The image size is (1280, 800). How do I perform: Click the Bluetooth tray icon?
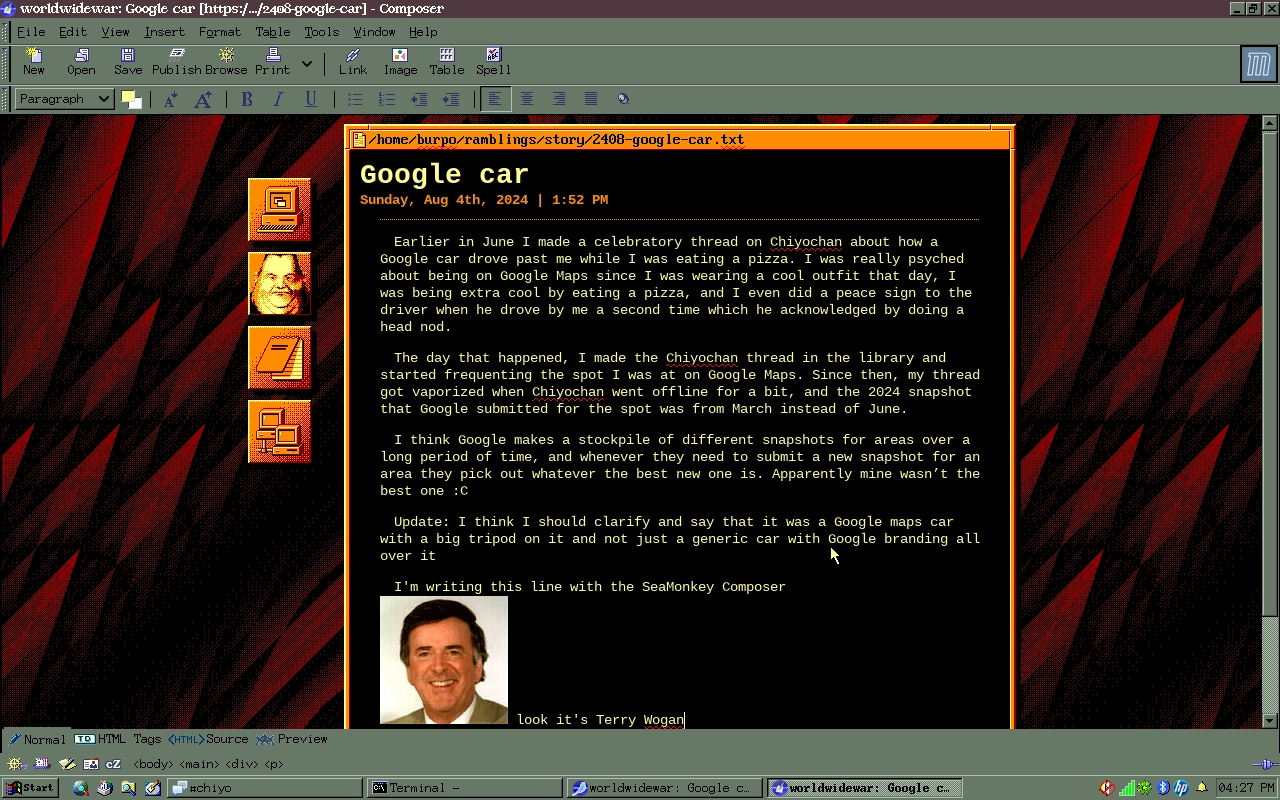[x=1164, y=788]
